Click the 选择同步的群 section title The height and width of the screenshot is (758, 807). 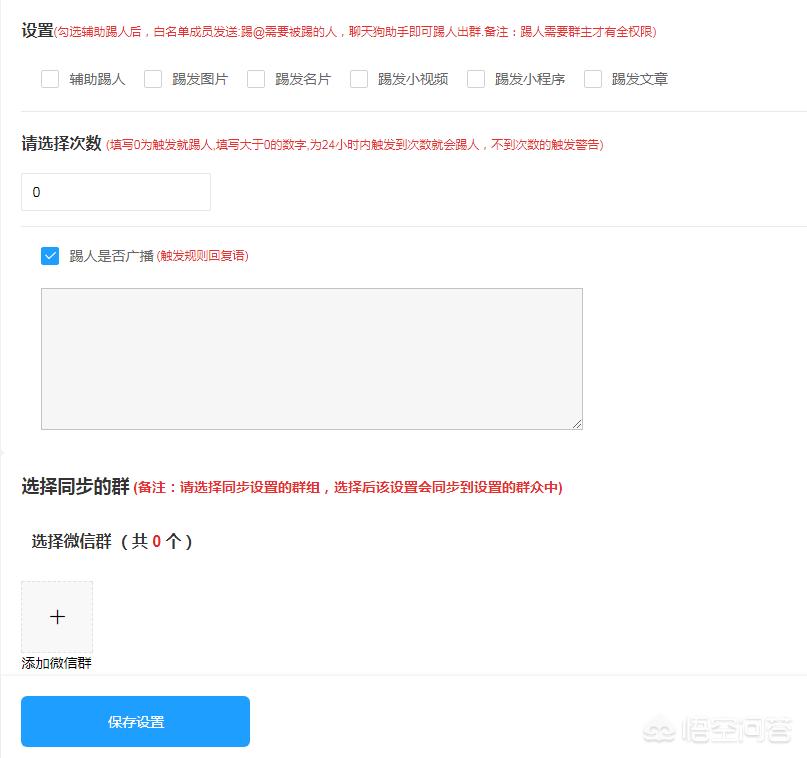pos(72,488)
